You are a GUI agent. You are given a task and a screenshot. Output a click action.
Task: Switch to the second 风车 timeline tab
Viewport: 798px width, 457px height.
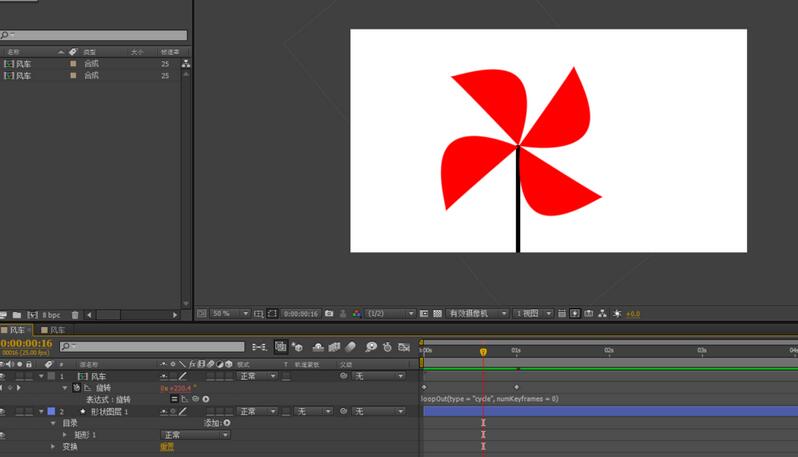(x=57, y=330)
